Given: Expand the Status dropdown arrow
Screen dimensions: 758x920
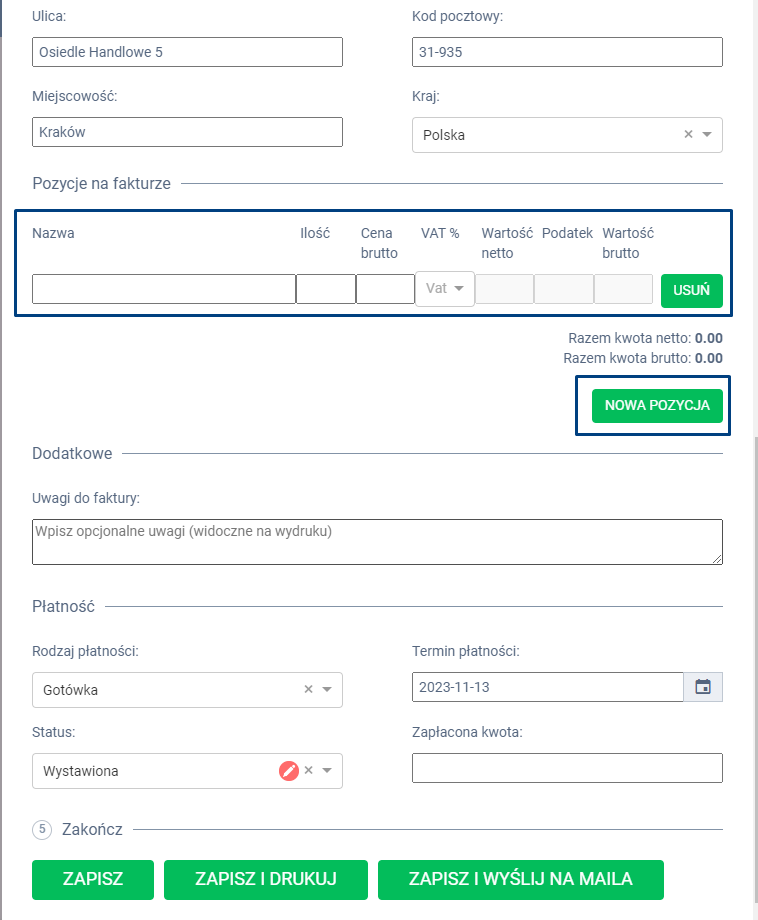Looking at the screenshot, I should tap(327, 771).
